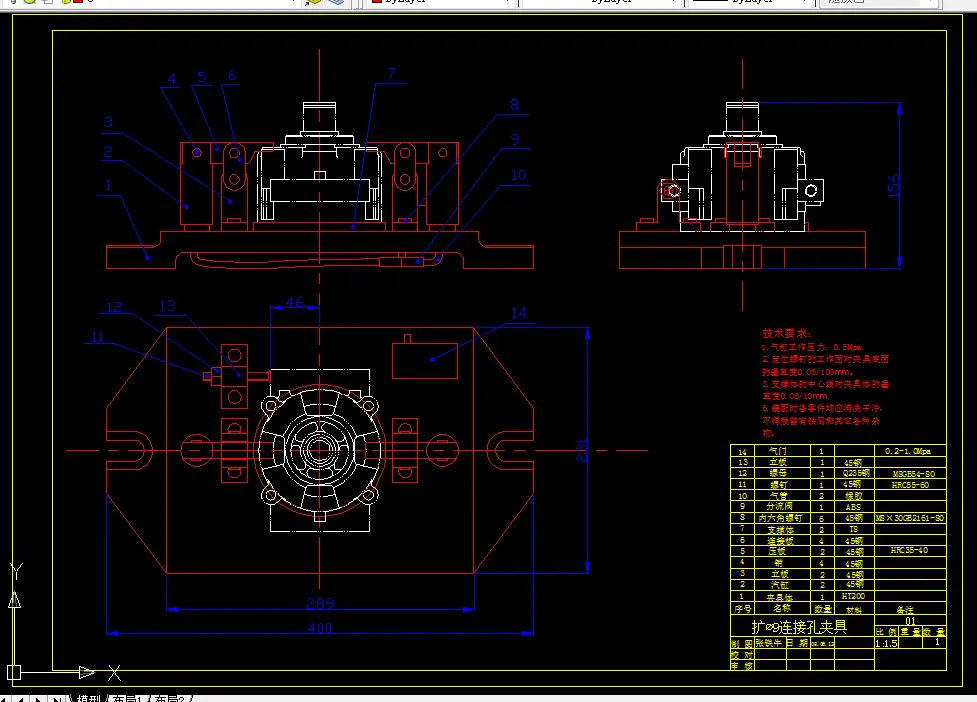Viewport: 977px width, 702px height.
Task: Click balloon label 11 in plan view
Action: 98,337
